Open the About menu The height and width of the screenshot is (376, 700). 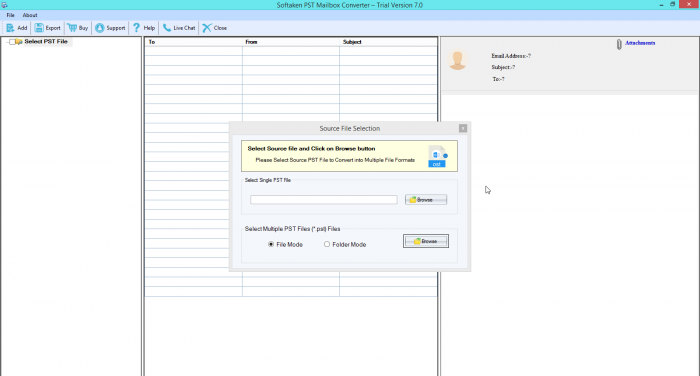point(30,15)
